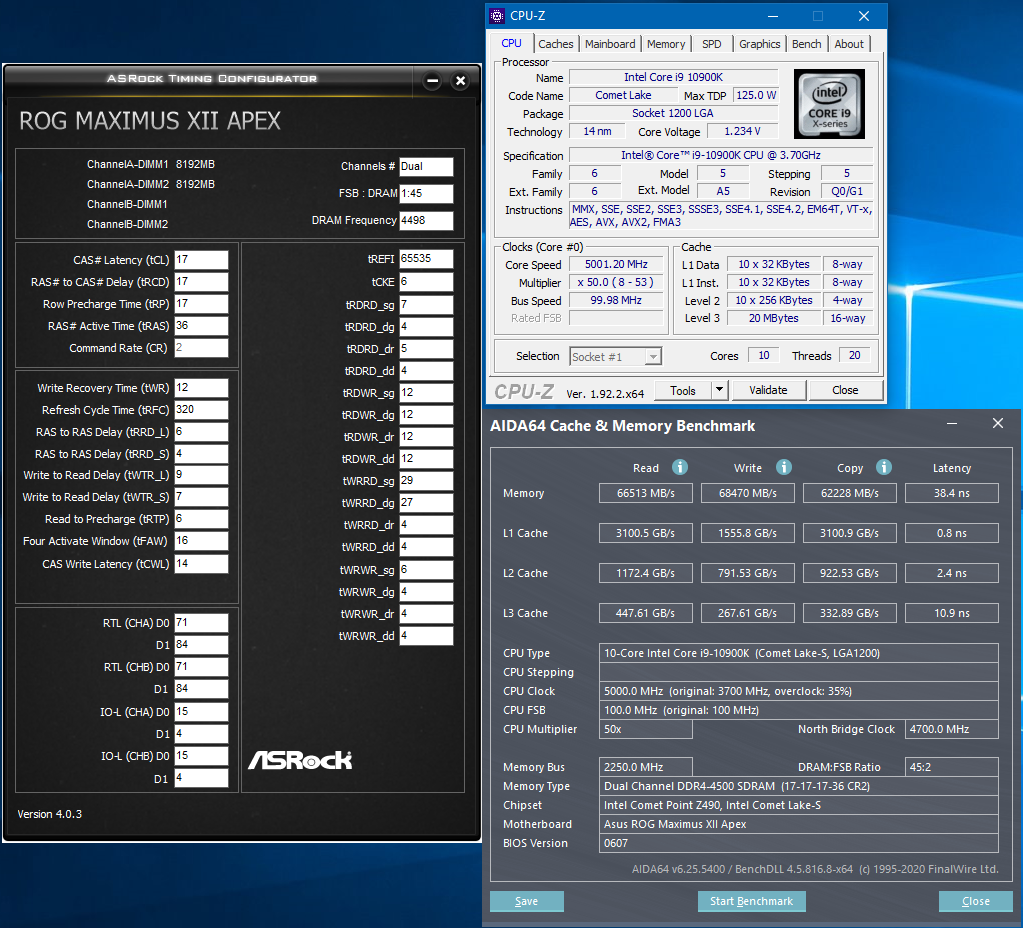
Task: Click the Refresh Cycle Time (tRFC) field
Action: [x=202, y=410]
